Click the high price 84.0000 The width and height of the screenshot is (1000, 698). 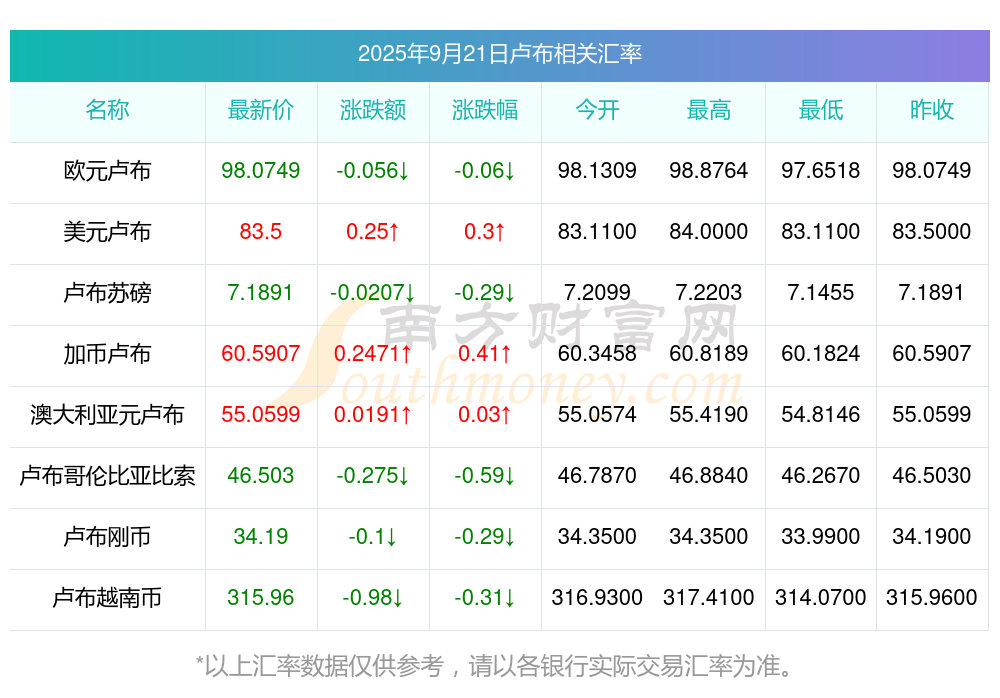click(709, 231)
